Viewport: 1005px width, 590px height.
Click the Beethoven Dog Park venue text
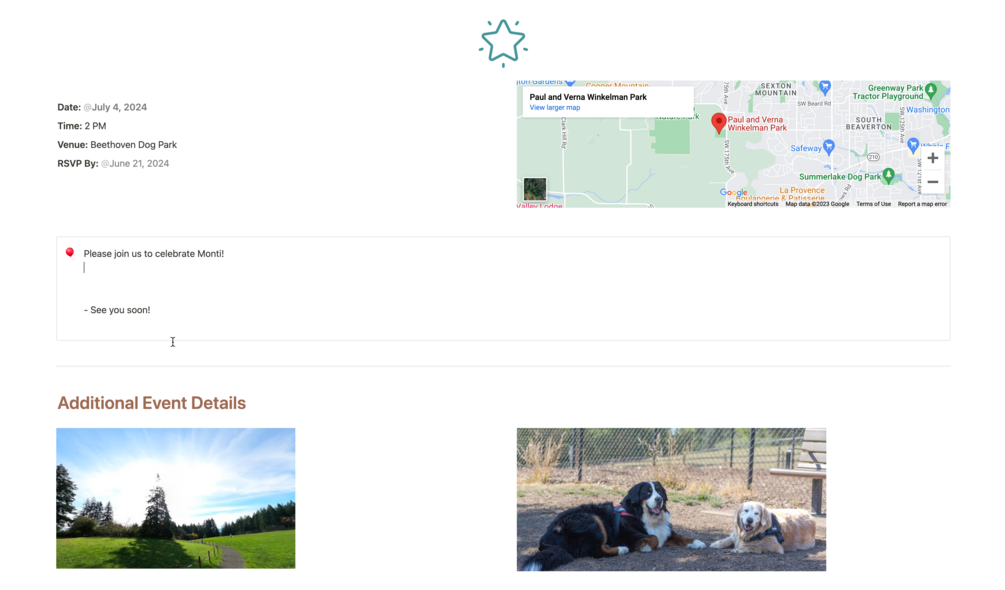click(x=133, y=145)
